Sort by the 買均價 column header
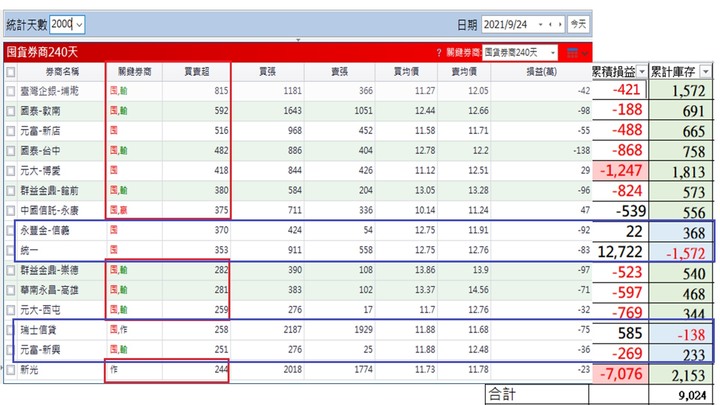 (406, 72)
